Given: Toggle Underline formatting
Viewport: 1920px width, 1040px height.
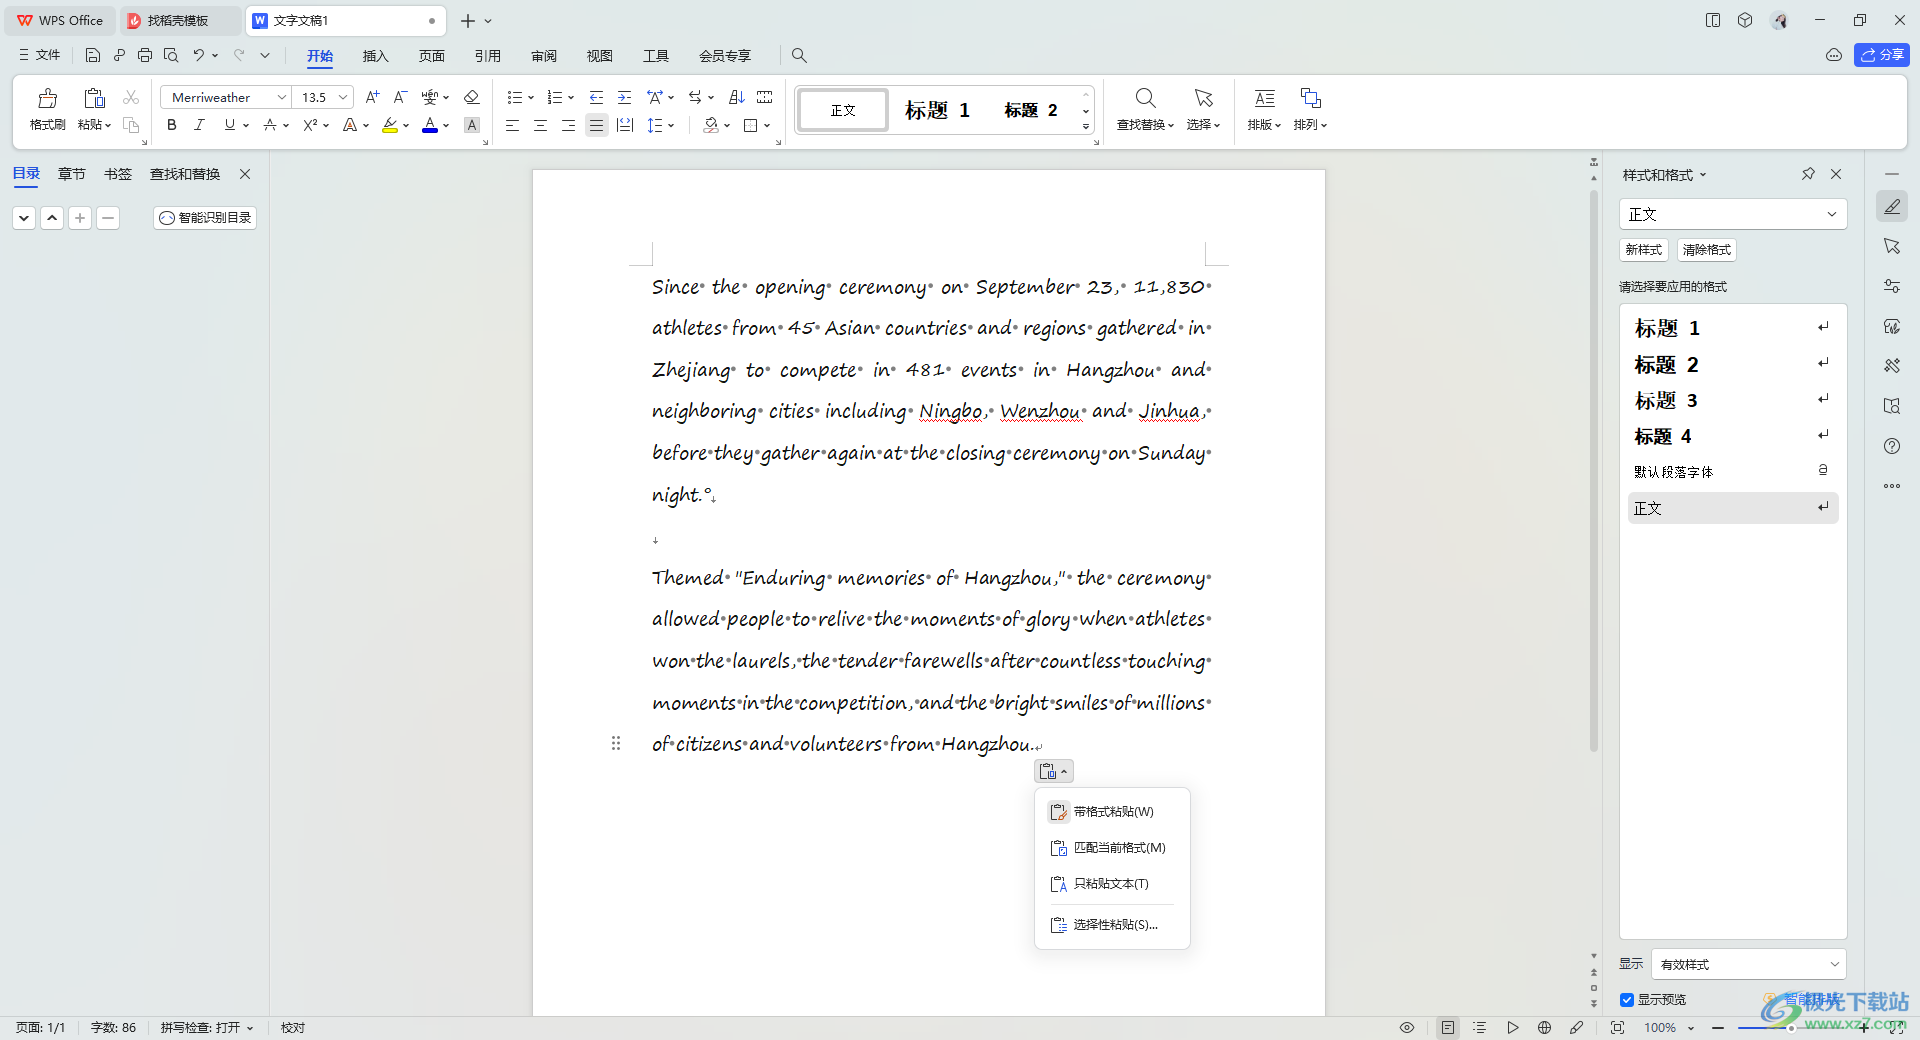Looking at the screenshot, I should click(230, 125).
